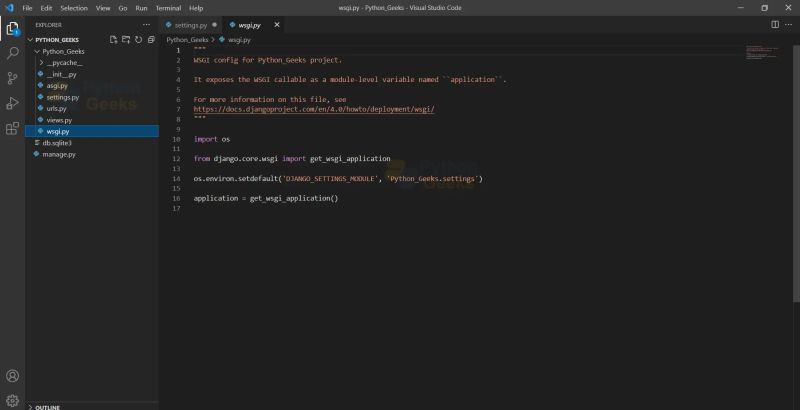Open the Search view in activity bar
The height and width of the screenshot is (410, 800).
click(x=12, y=53)
